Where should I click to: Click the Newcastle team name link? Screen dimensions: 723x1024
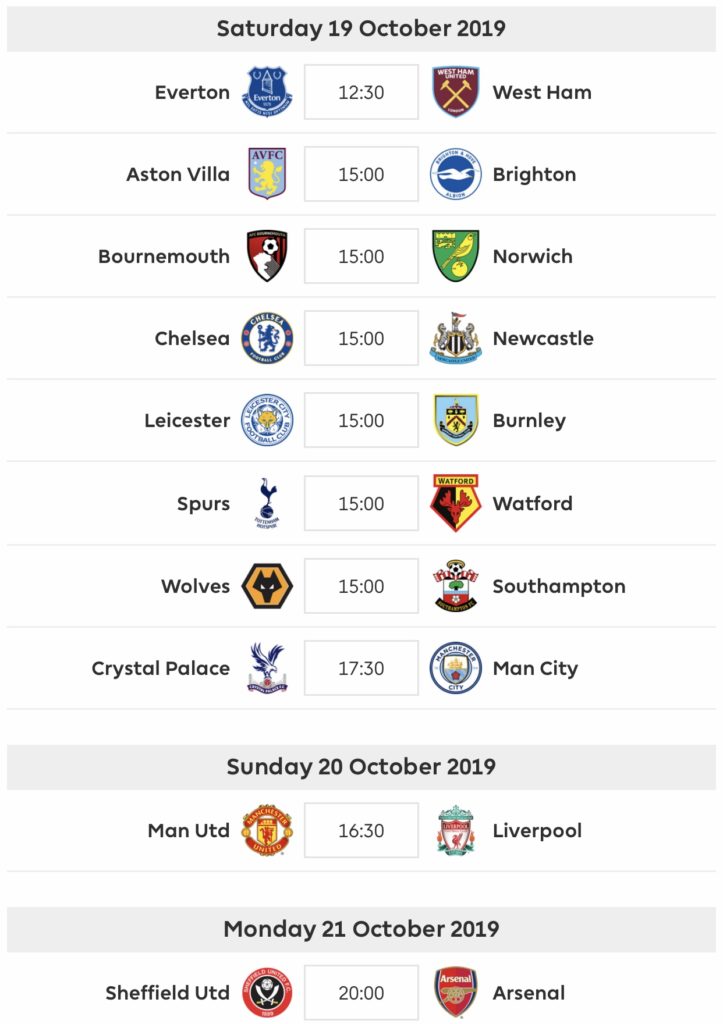[x=543, y=338]
